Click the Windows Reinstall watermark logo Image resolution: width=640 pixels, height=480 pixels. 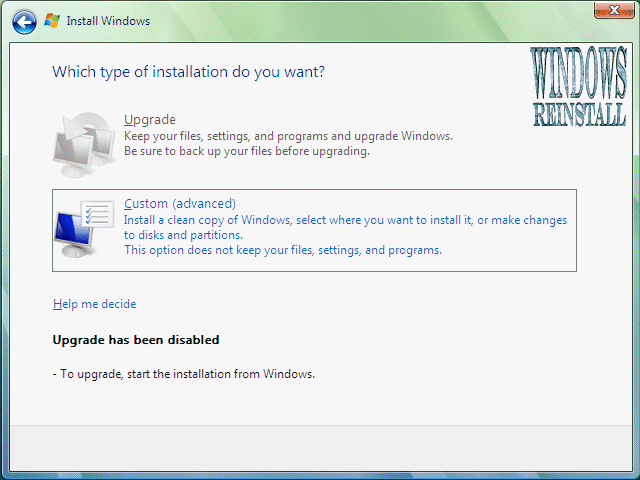(581, 88)
